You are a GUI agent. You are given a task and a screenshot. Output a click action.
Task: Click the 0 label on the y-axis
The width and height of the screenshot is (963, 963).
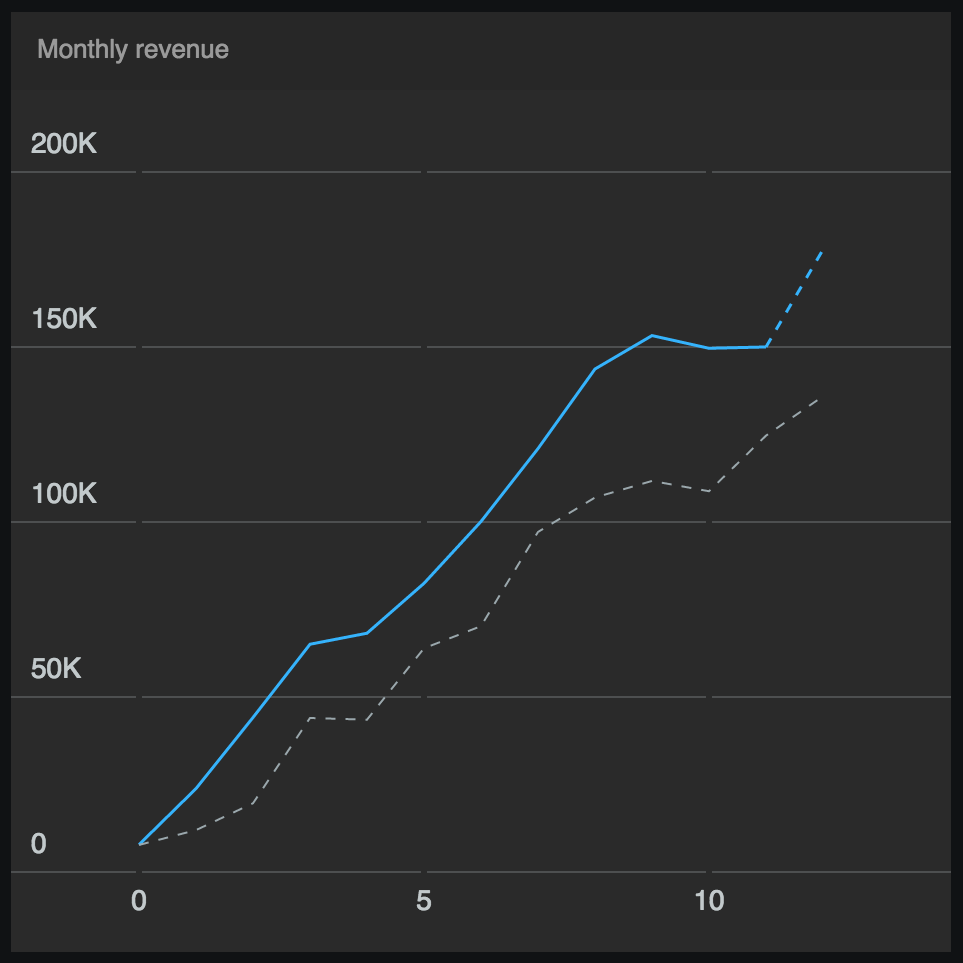click(x=39, y=844)
